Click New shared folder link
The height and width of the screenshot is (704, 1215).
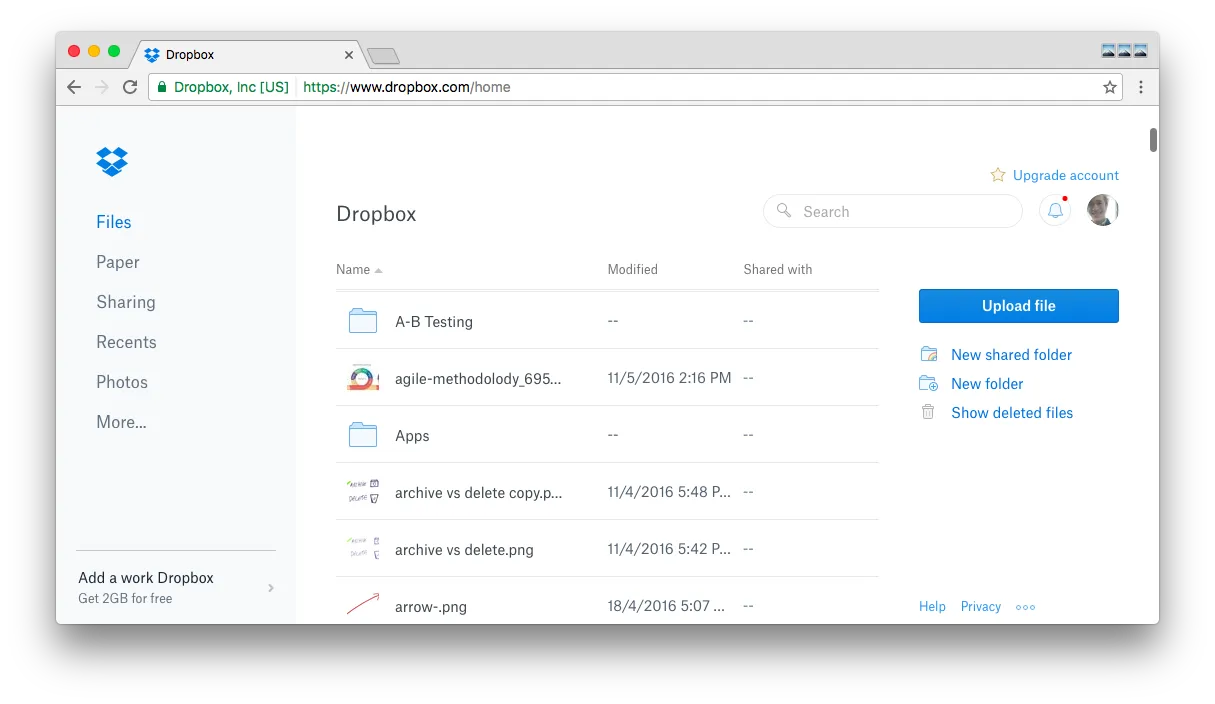(1011, 354)
